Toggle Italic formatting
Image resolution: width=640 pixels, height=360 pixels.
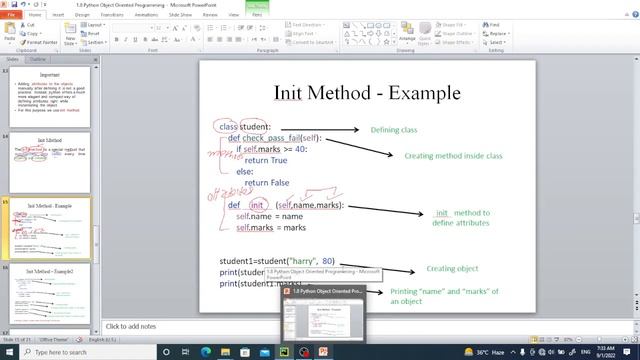click(x=126, y=40)
